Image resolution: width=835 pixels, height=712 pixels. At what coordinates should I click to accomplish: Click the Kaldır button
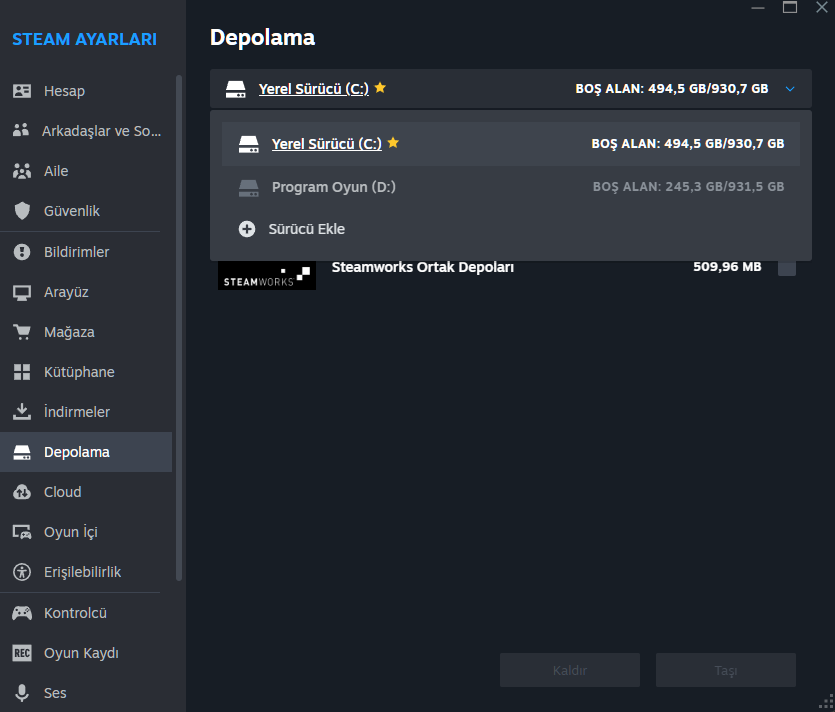point(570,670)
